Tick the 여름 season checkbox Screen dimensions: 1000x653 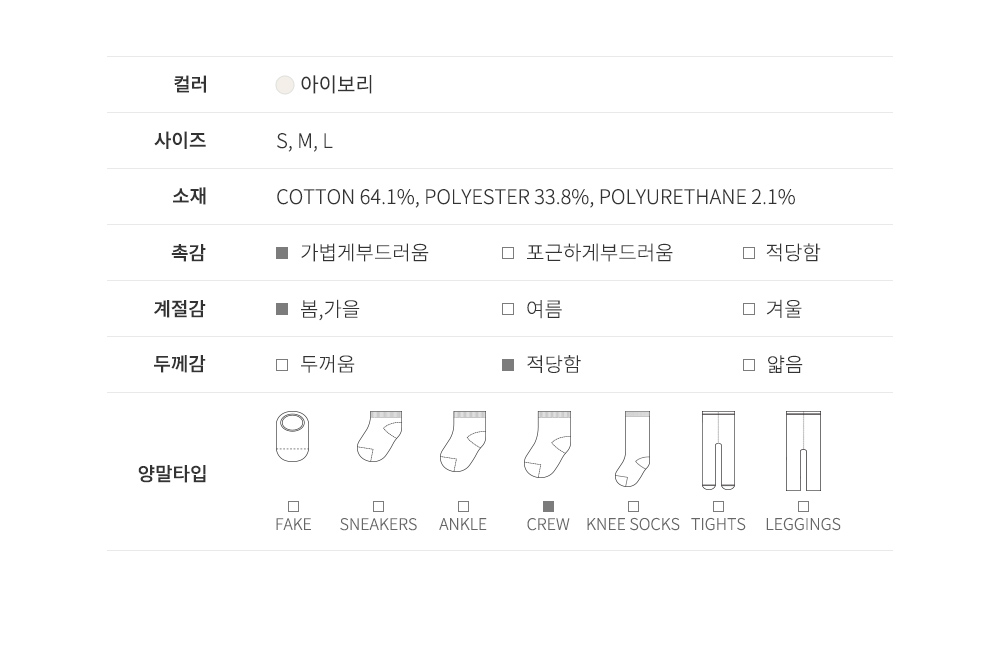[x=508, y=309]
